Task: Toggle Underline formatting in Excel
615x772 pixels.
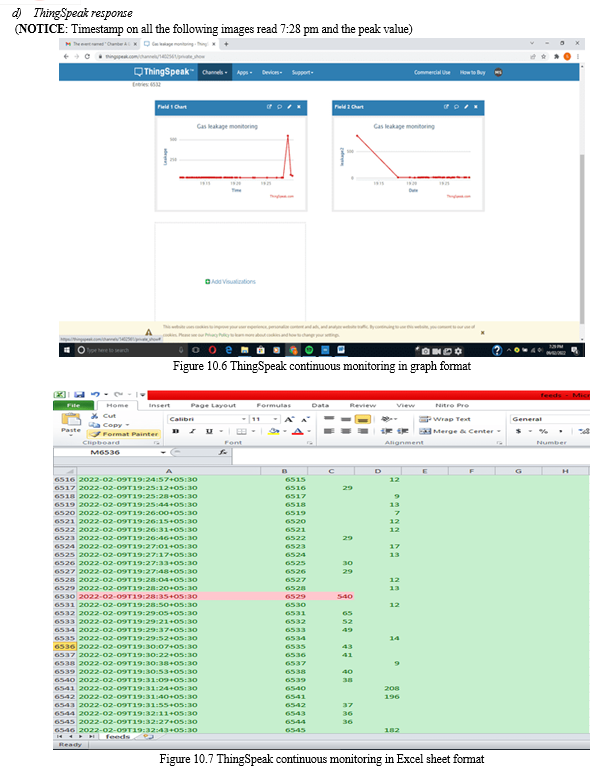Action: click(209, 431)
